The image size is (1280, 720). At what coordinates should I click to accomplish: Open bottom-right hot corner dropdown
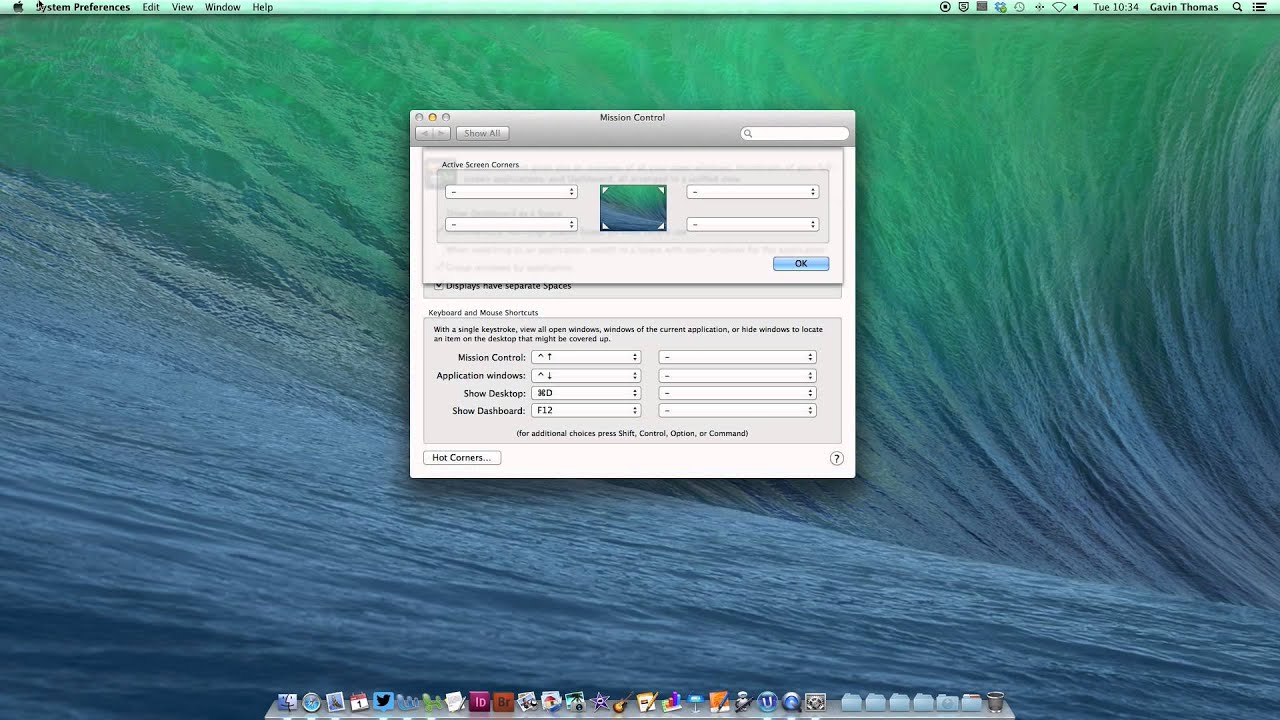752,224
